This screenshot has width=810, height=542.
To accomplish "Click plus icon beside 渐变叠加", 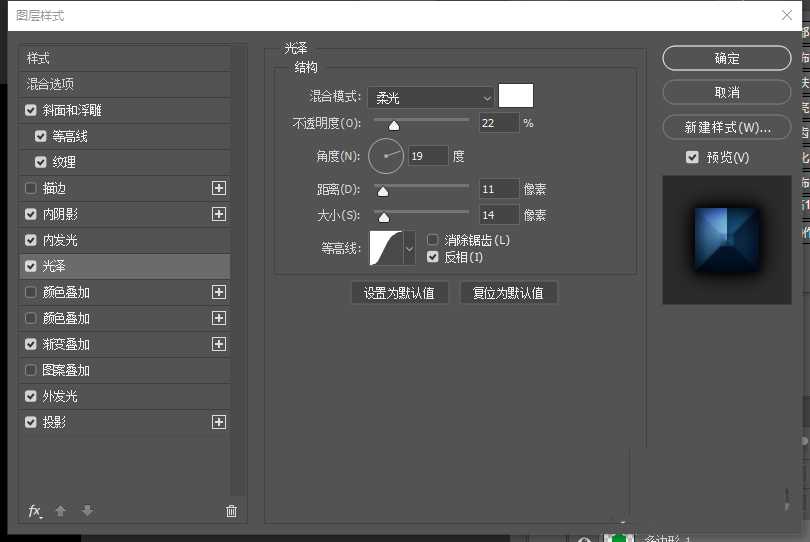I will point(219,344).
